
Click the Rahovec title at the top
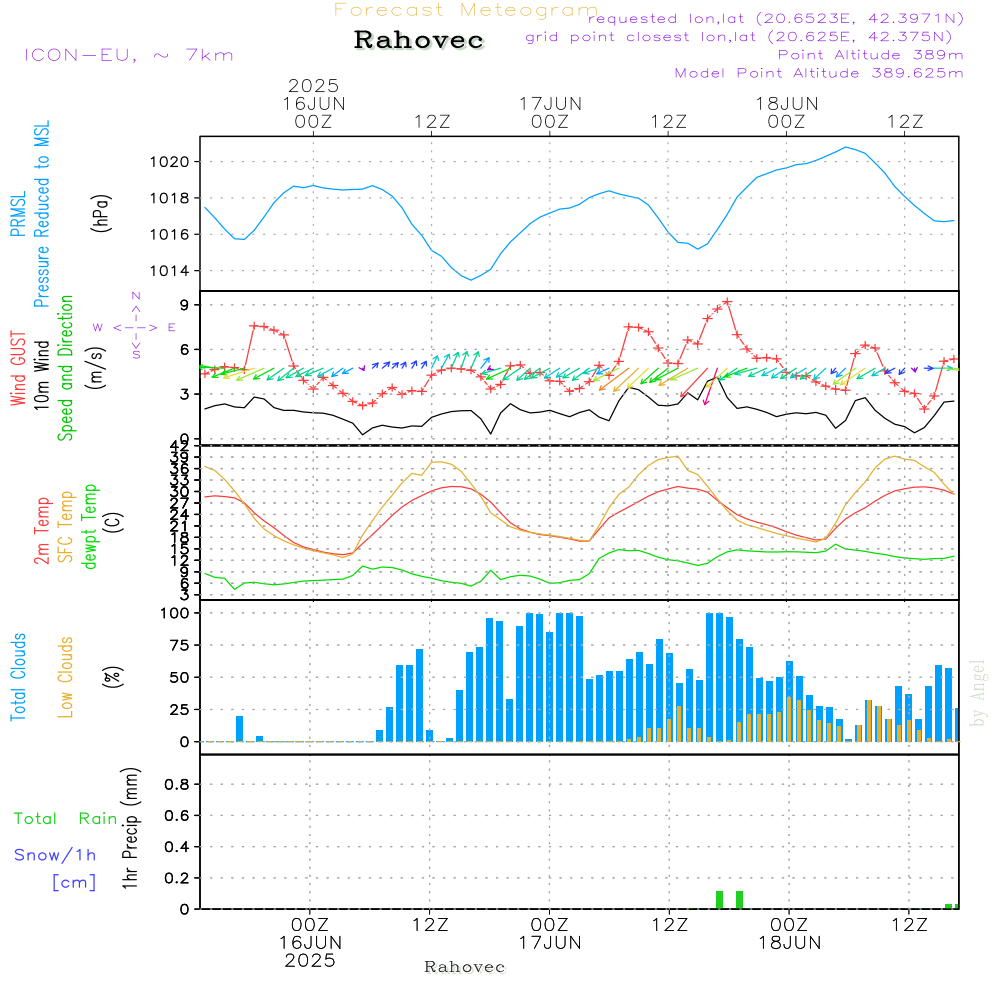[419, 41]
